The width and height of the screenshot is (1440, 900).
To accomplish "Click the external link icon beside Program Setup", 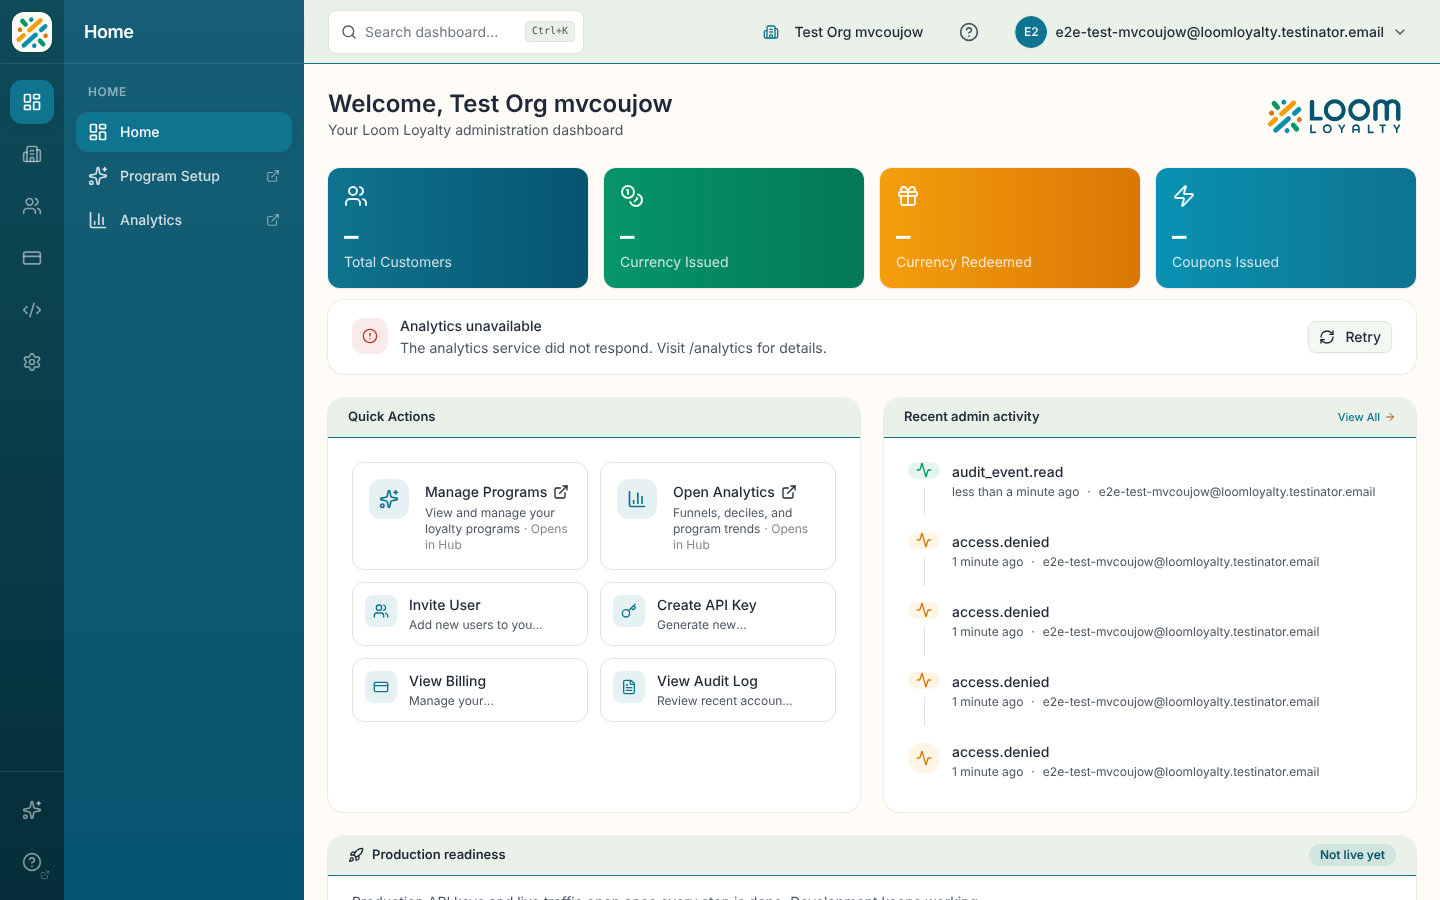I will (x=273, y=176).
